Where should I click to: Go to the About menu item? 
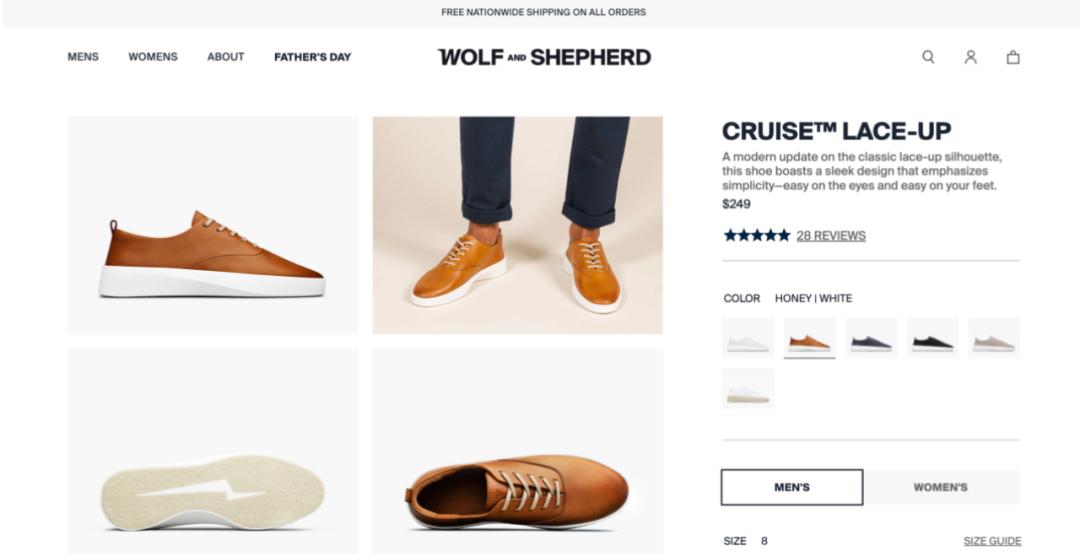click(226, 57)
